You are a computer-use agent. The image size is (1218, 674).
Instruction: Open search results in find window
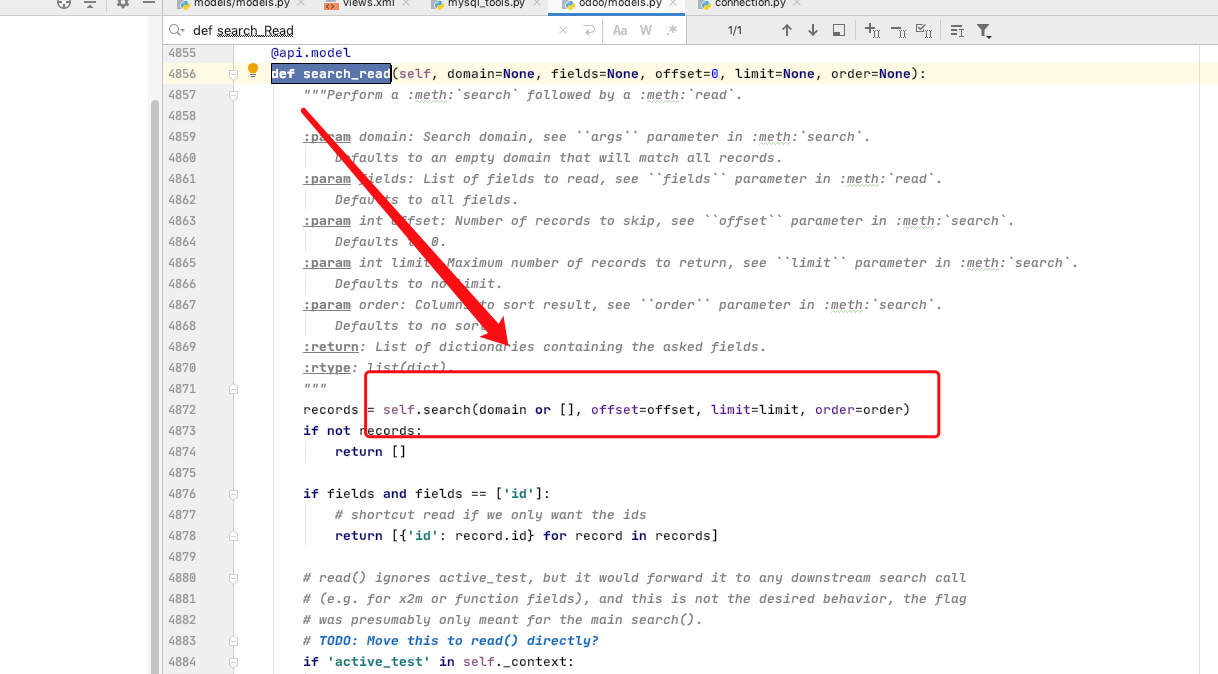click(838, 31)
